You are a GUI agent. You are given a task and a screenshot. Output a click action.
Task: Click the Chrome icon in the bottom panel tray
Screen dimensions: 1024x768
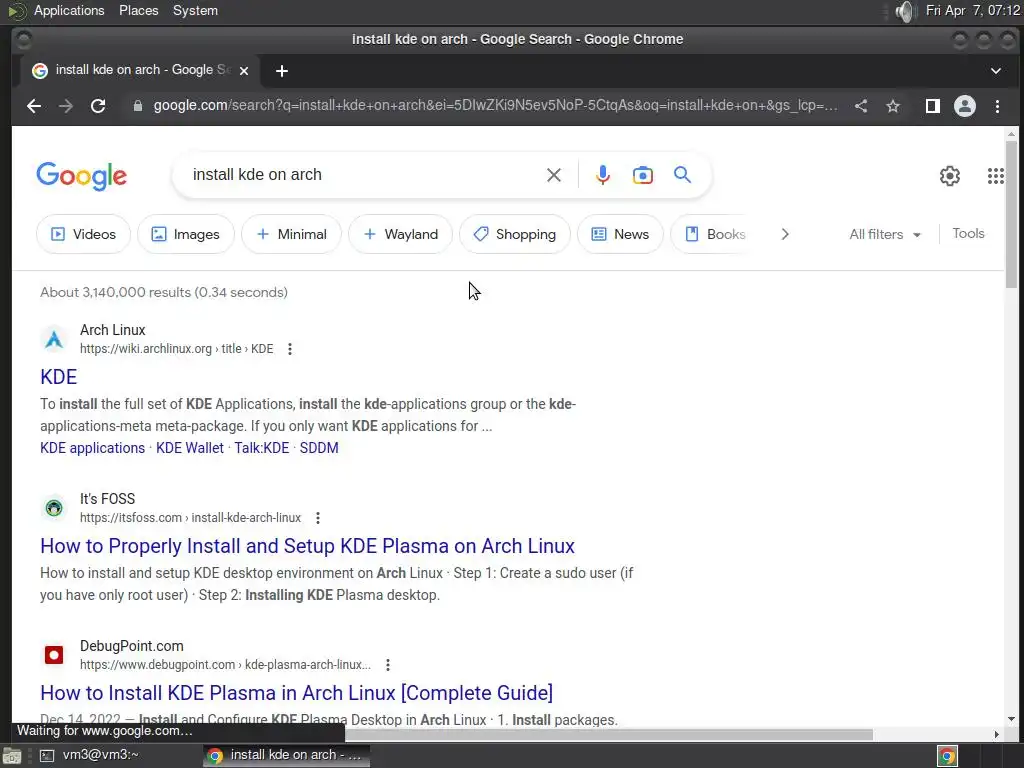pyautogui.click(x=947, y=756)
